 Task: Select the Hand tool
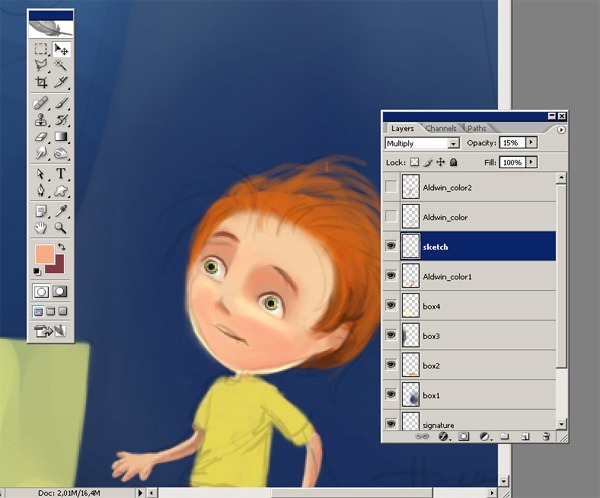tap(41, 228)
